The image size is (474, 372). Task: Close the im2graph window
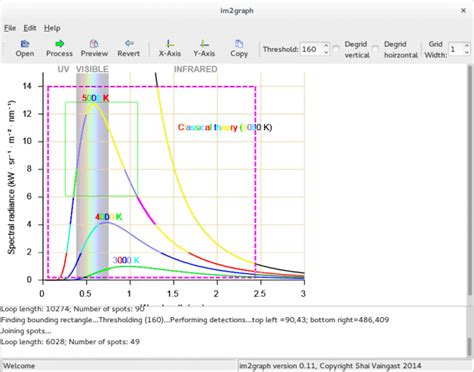(x=463, y=11)
